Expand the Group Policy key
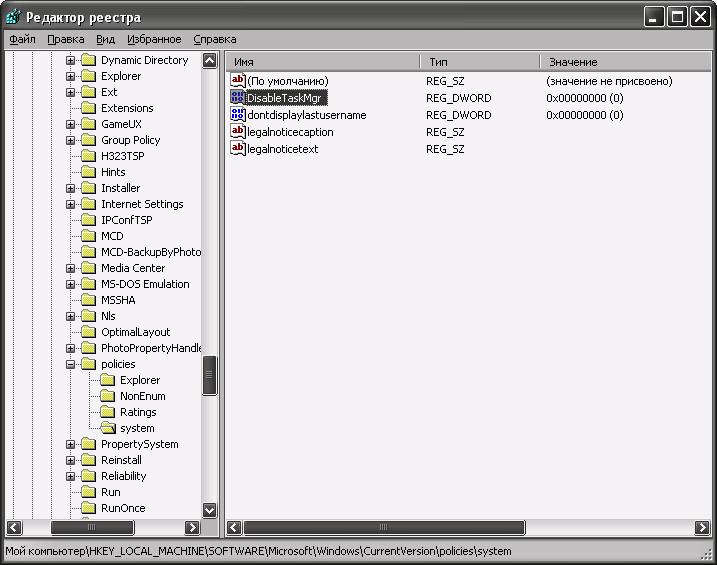This screenshot has width=717, height=565. pyautogui.click(x=70, y=140)
